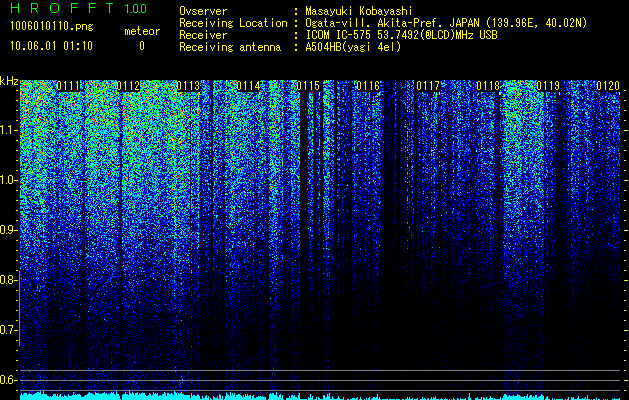Click the antenna text A504HB(yagi 4el)
Viewport: 629px width, 400px height.
(x=353, y=47)
